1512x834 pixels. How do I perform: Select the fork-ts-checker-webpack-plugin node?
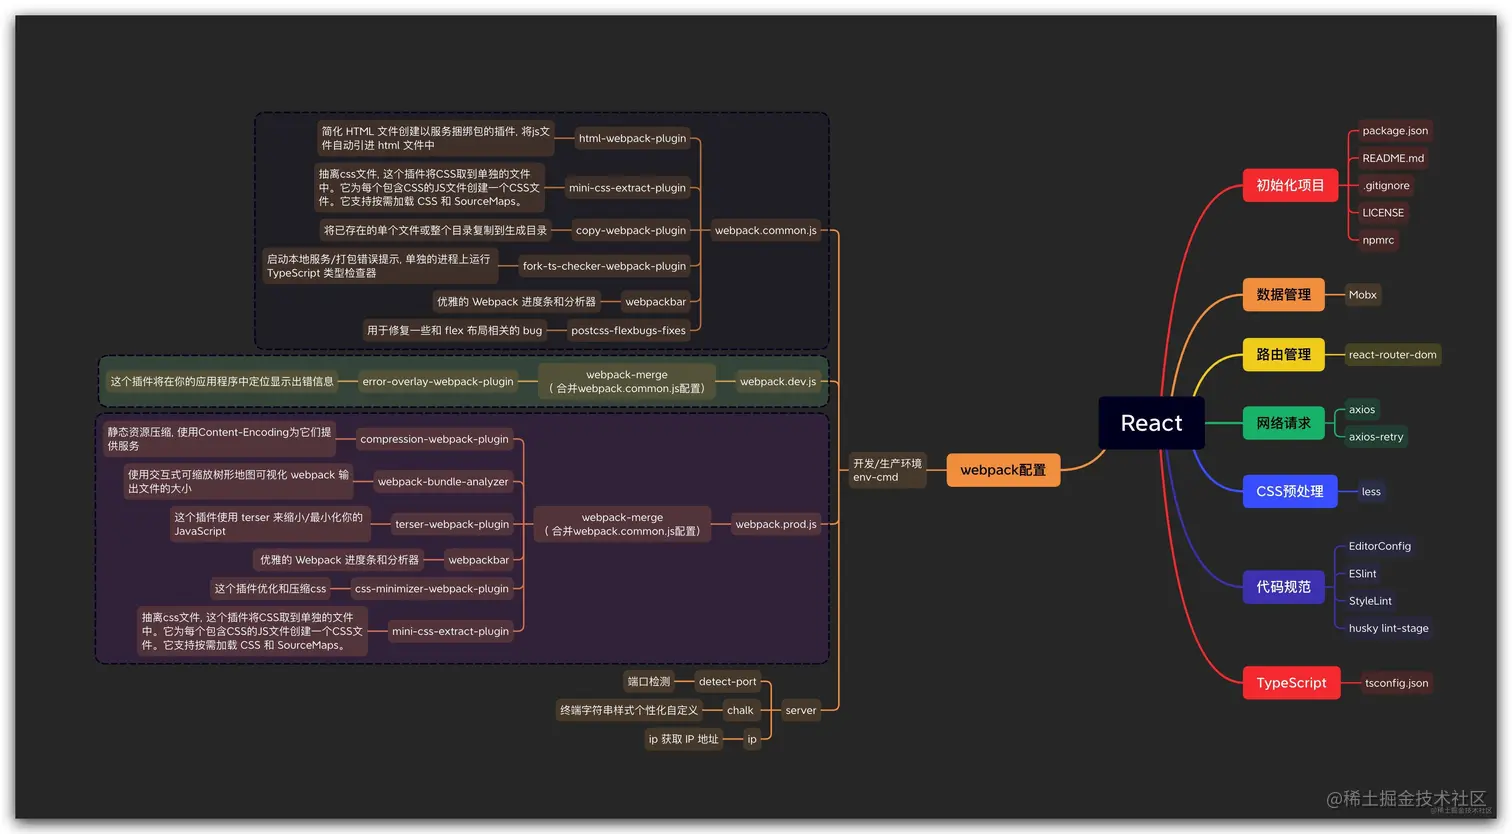(604, 266)
